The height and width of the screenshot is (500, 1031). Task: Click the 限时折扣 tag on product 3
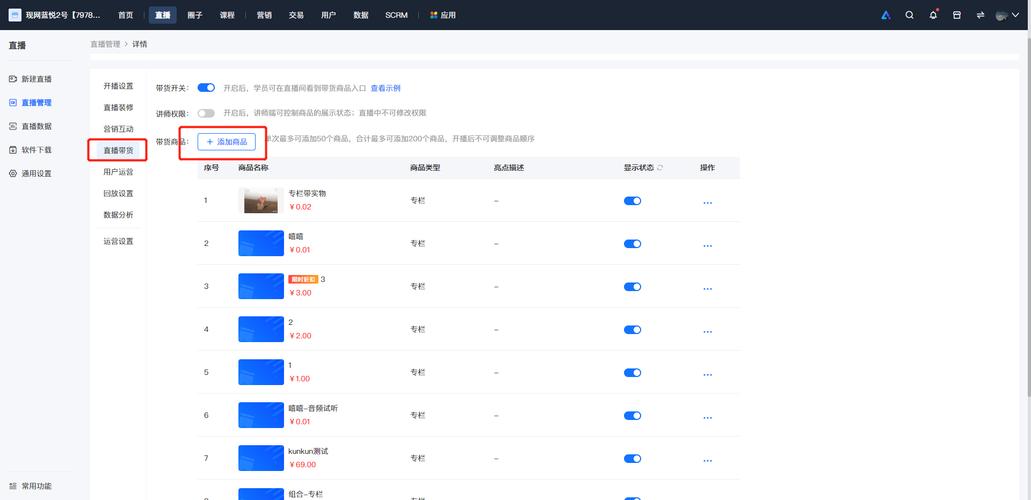tap(303, 279)
